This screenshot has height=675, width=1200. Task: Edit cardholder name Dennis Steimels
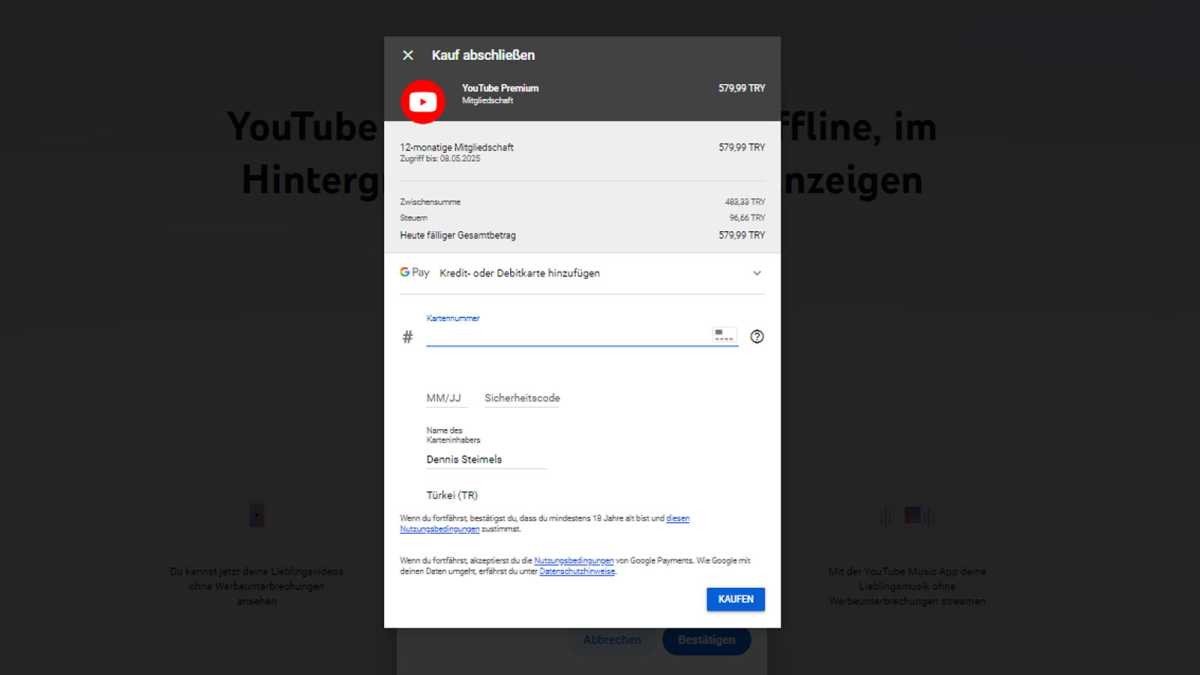486,460
